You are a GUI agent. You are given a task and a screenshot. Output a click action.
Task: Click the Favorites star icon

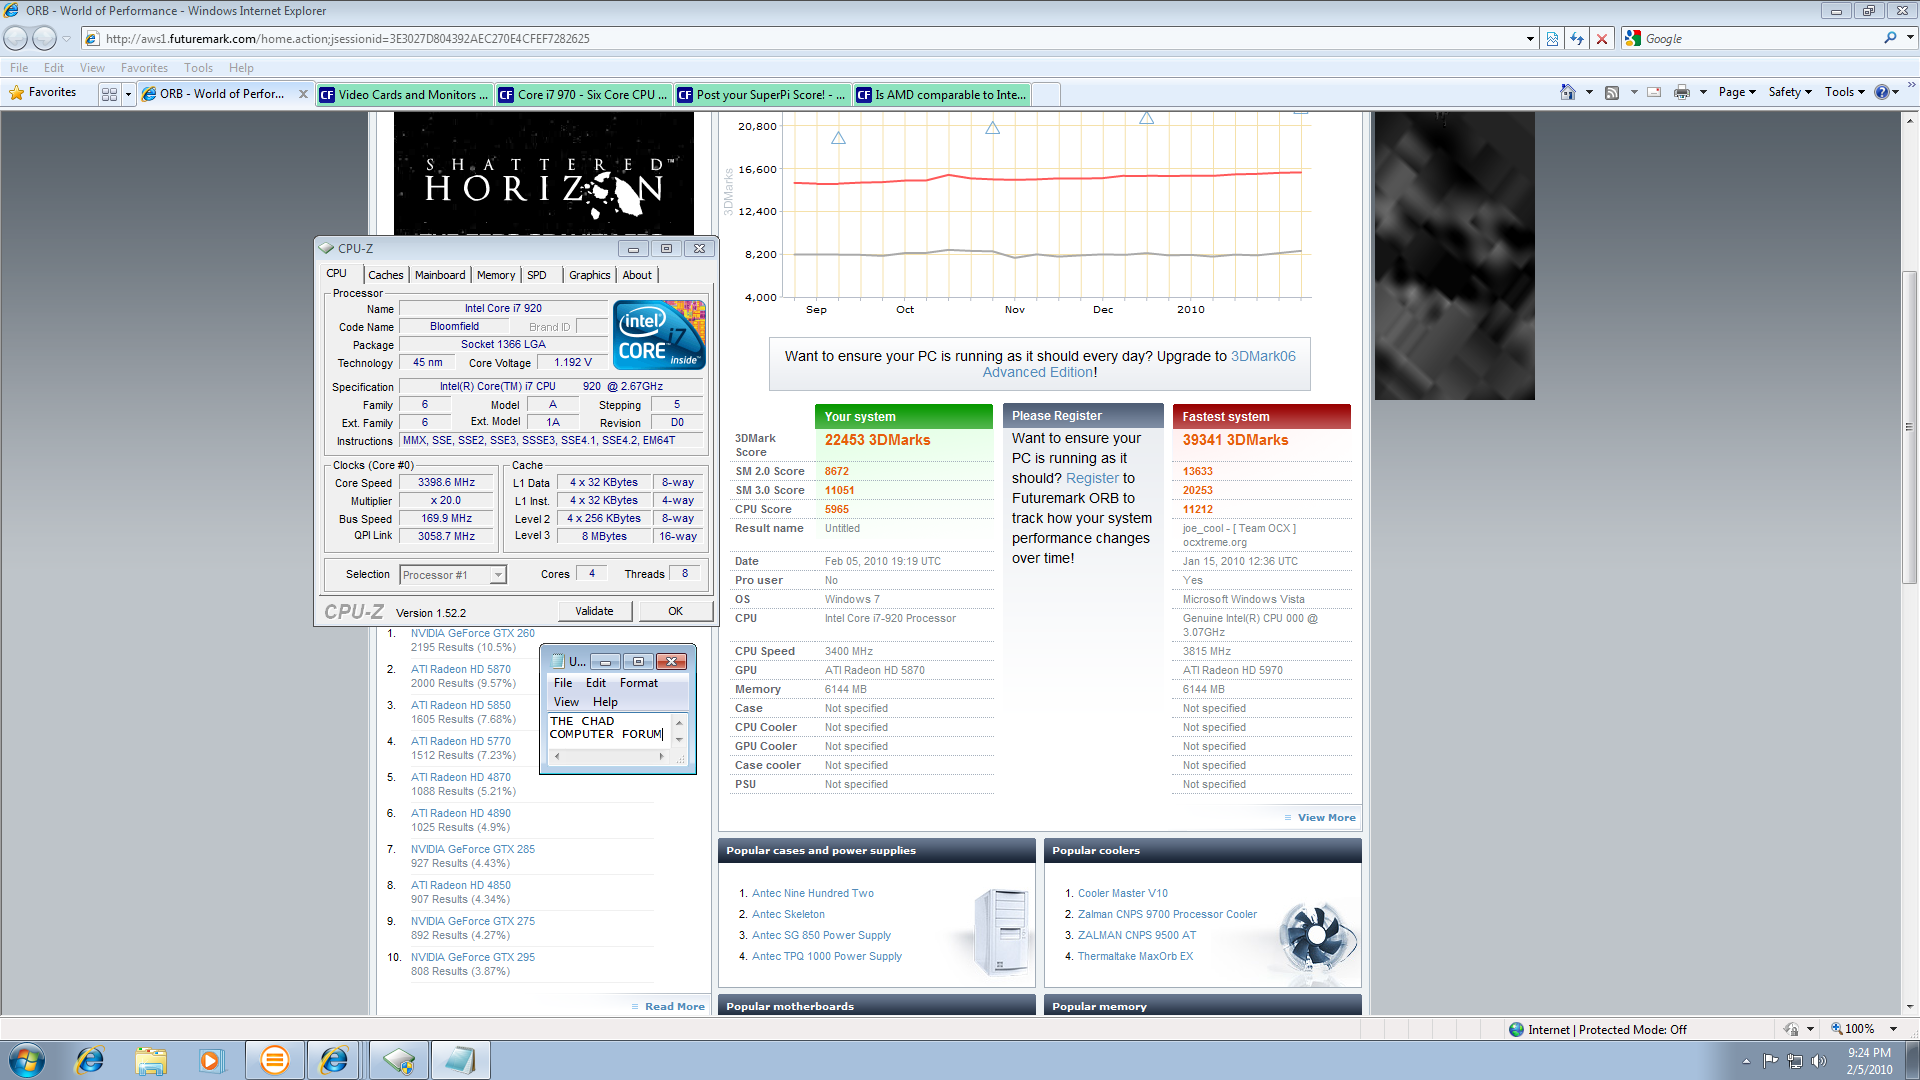coord(17,92)
